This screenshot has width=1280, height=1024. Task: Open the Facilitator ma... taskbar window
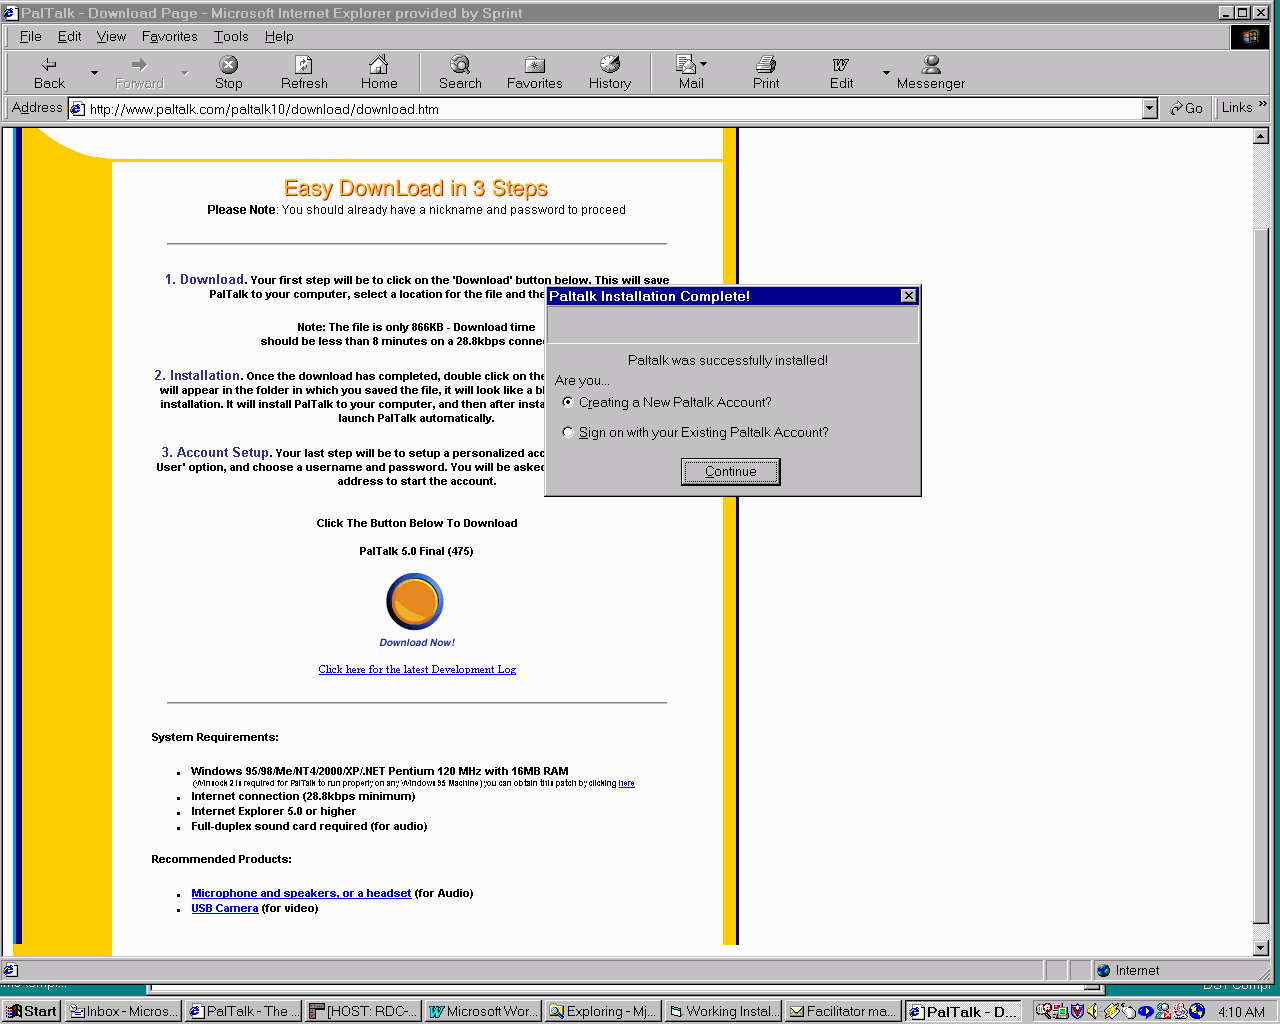coord(842,1011)
